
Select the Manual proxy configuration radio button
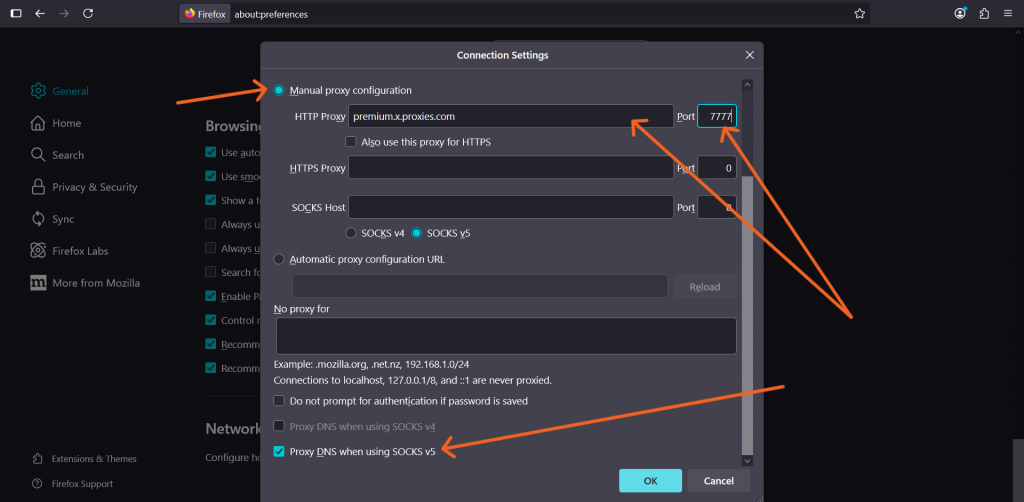[x=279, y=90]
